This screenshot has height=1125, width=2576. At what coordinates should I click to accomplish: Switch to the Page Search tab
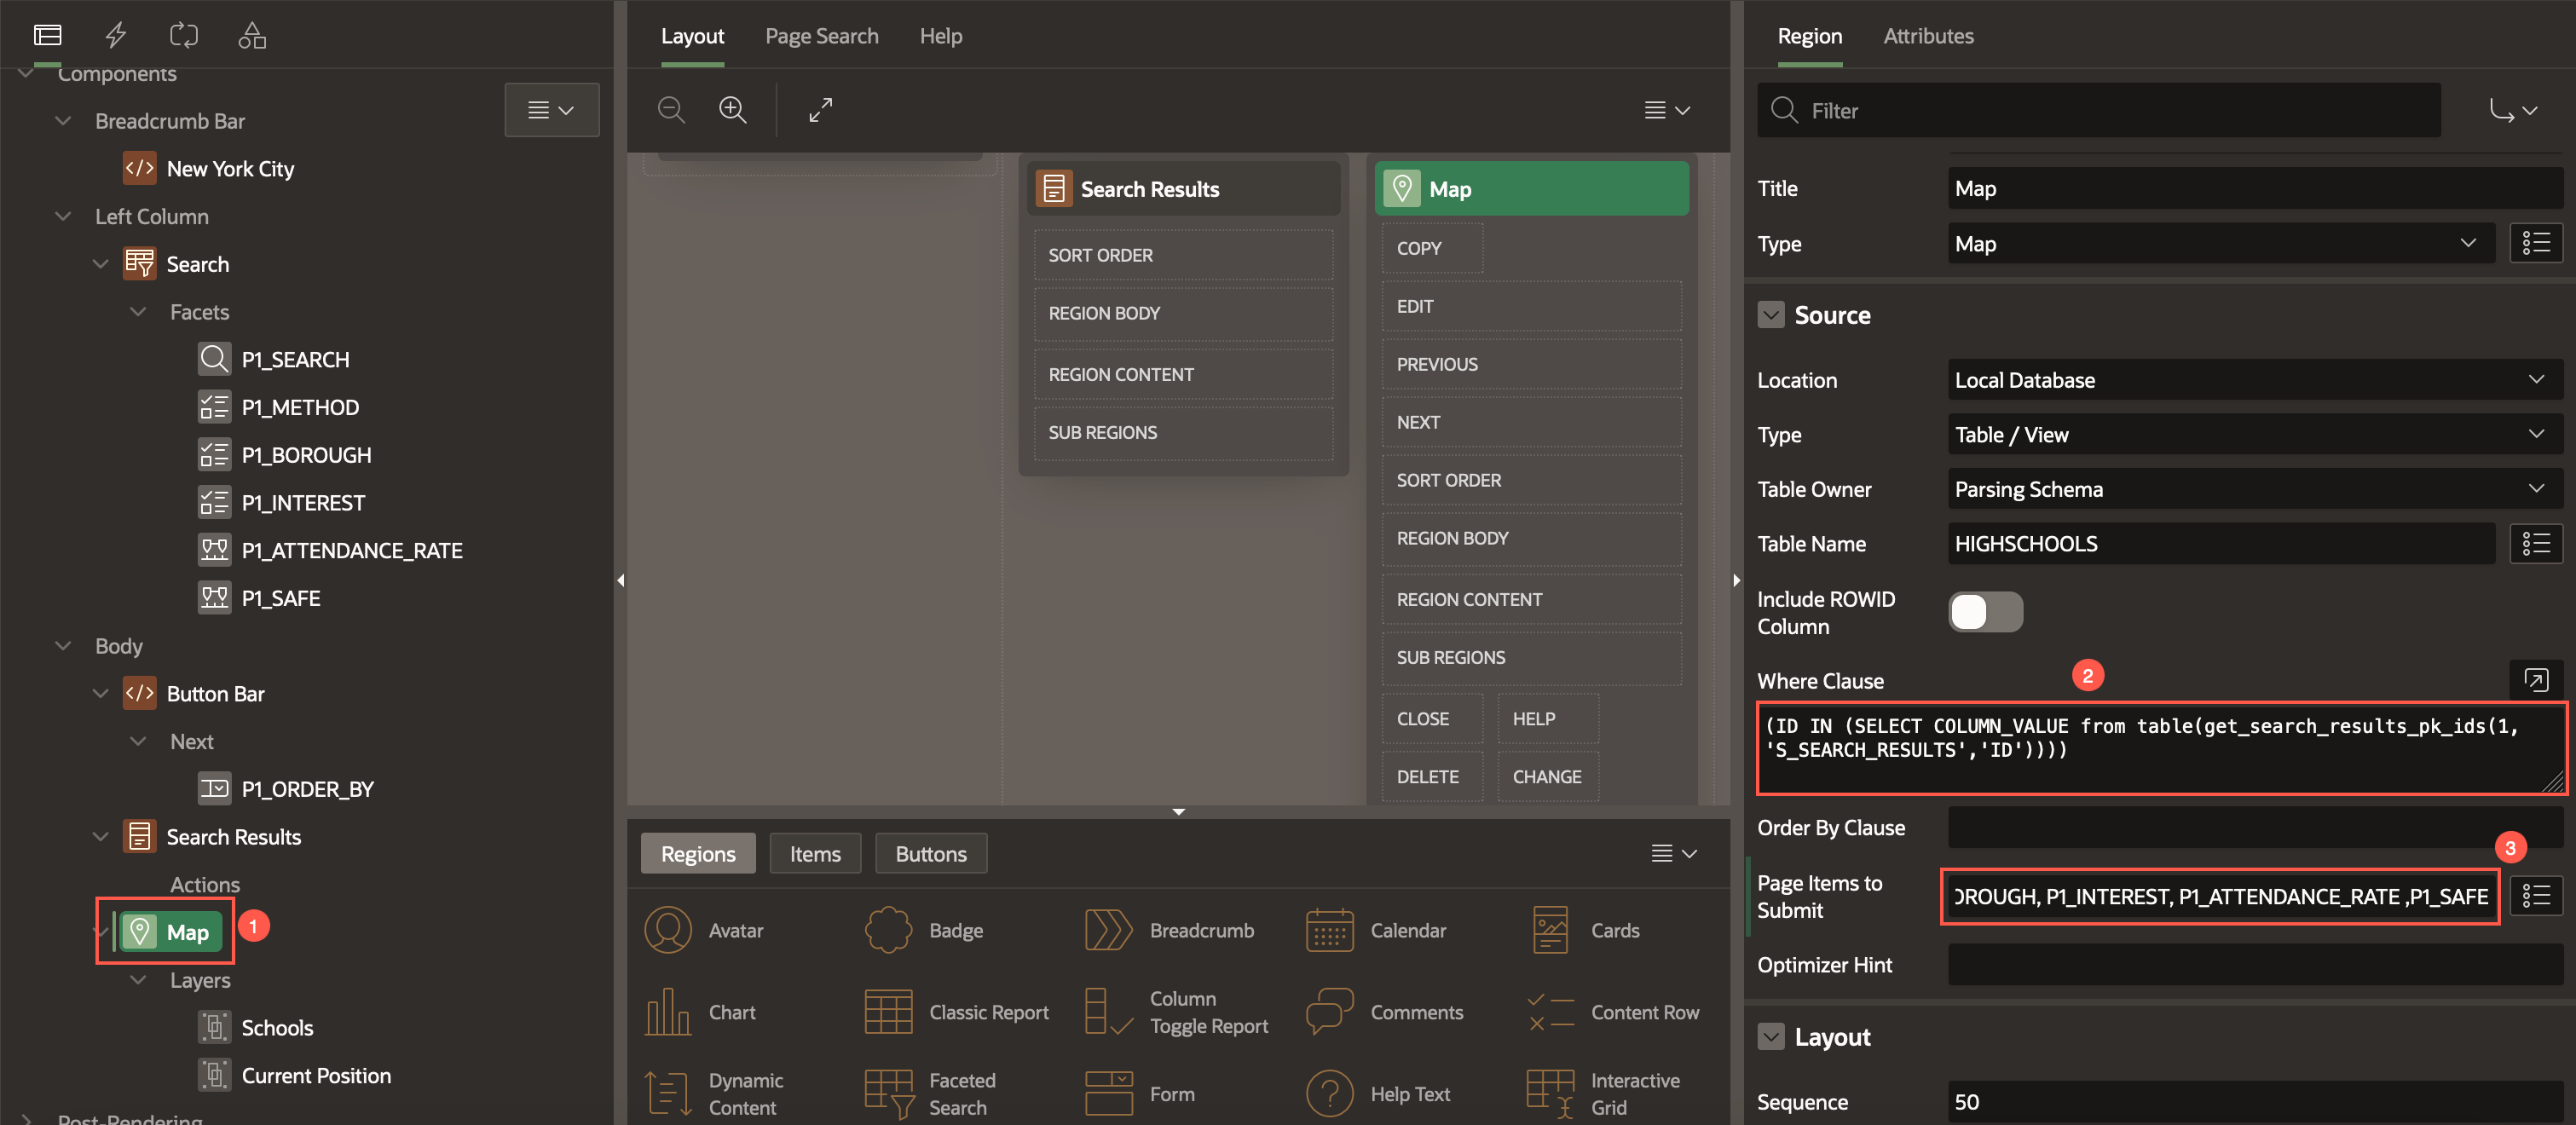[821, 36]
